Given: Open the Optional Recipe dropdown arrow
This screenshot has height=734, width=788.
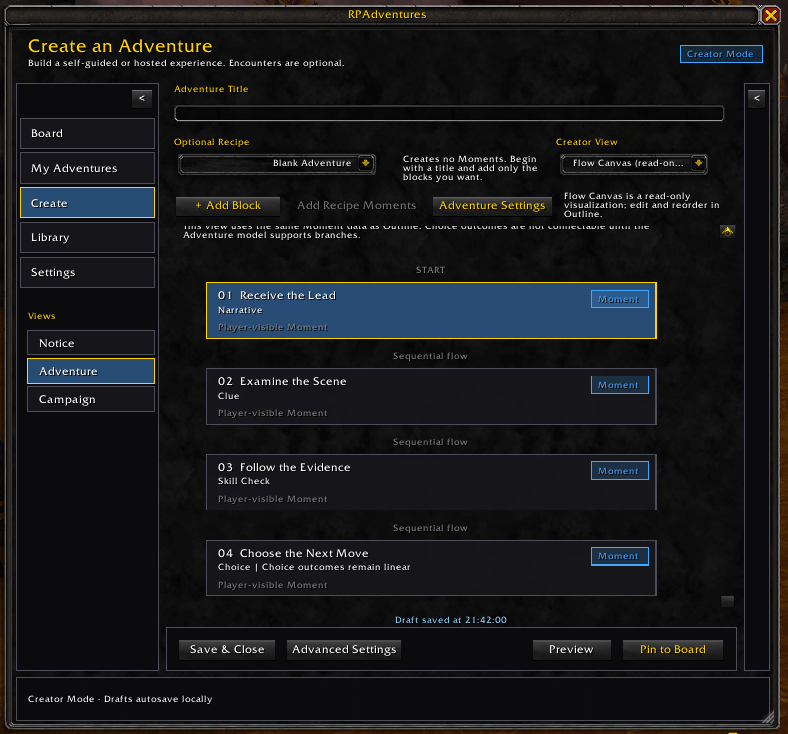Looking at the screenshot, I should [365, 163].
